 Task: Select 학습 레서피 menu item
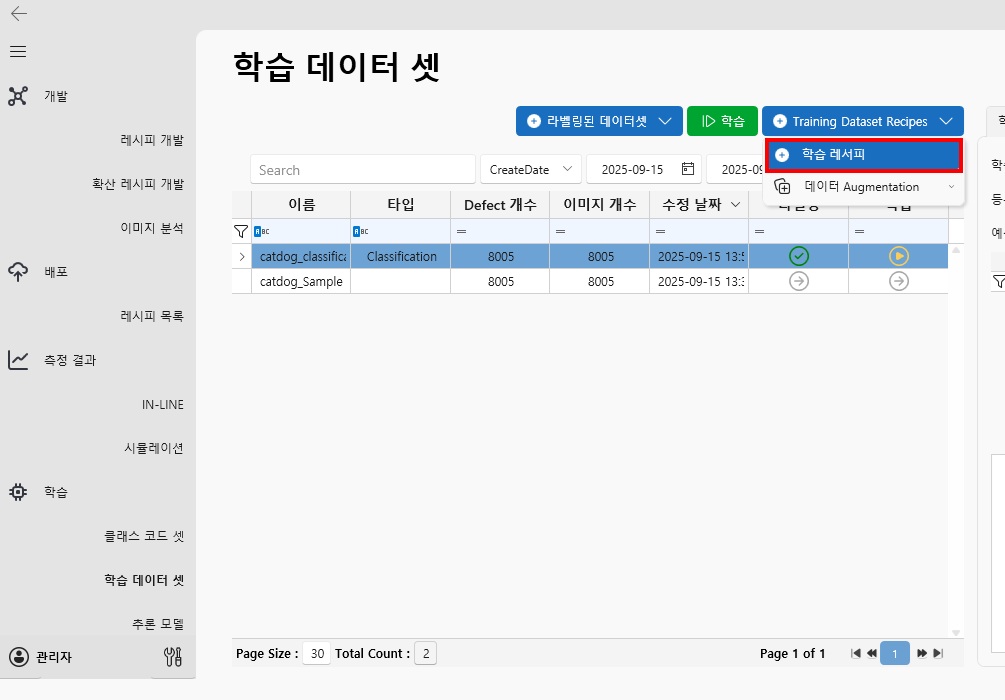[x=863, y=155]
